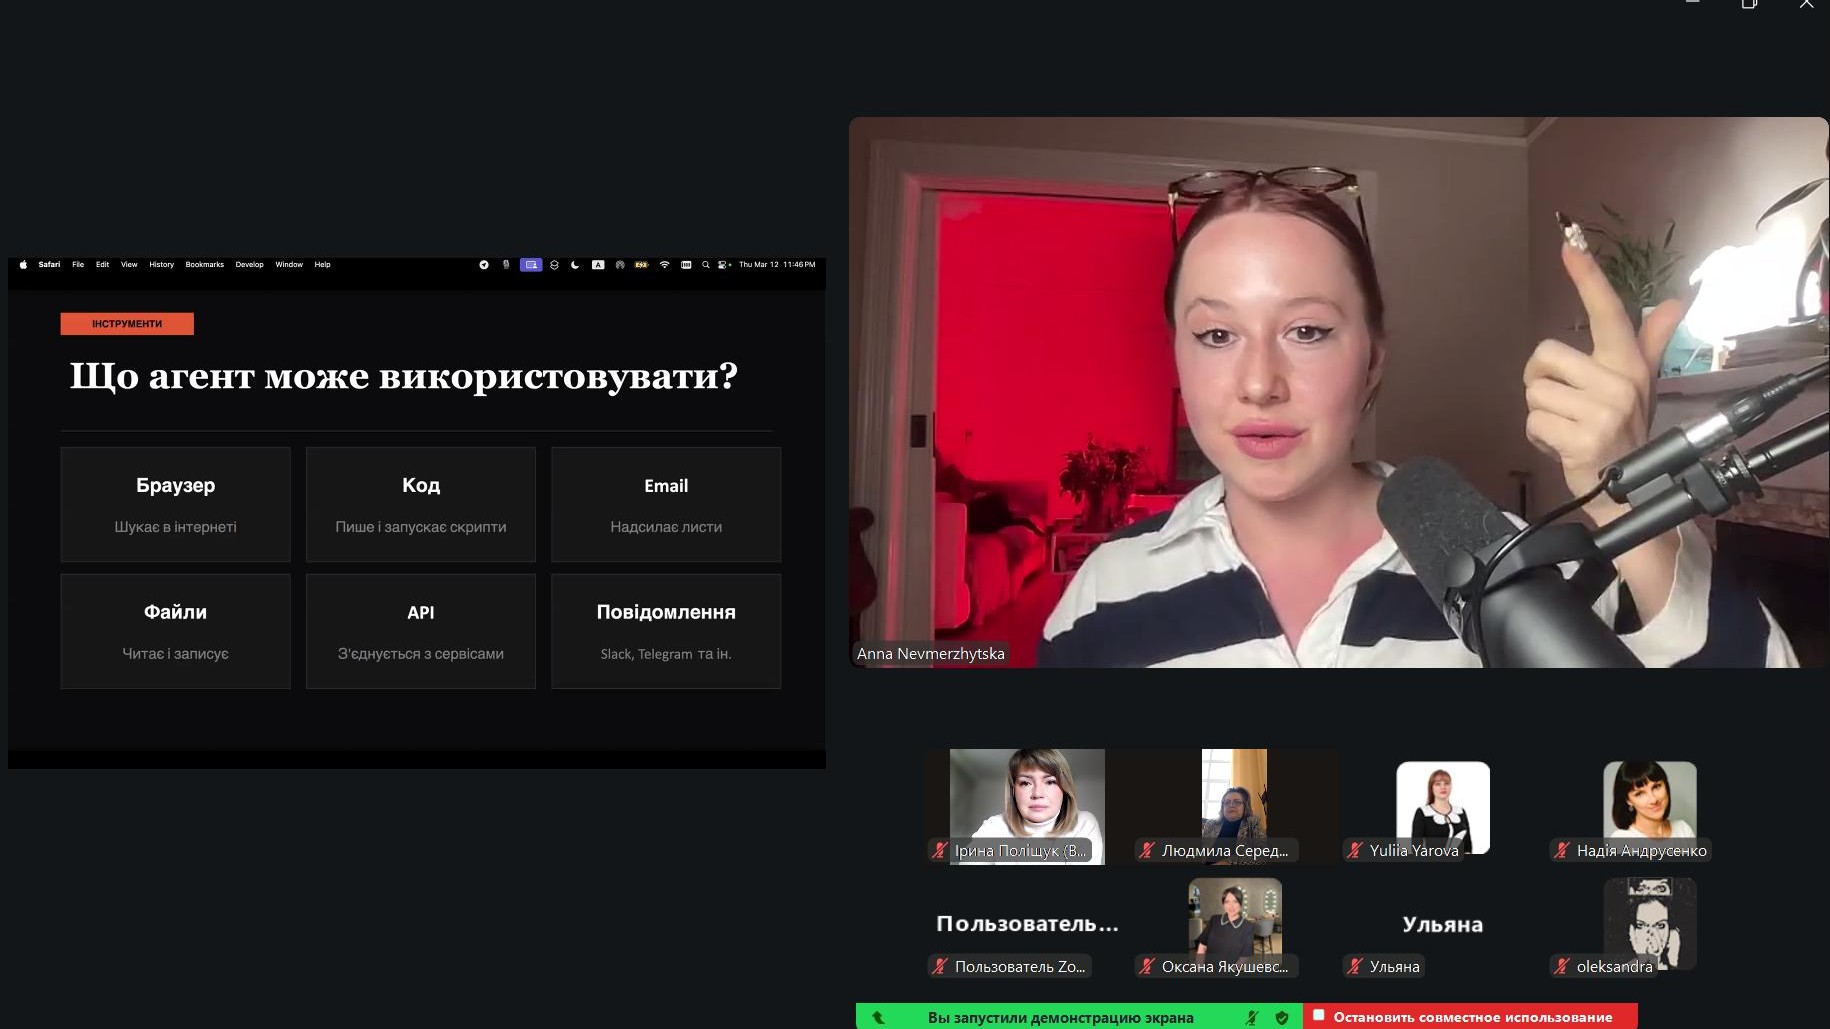1830x1029 pixels.
Task: Click the muted microphone icon in sharing bar
Action: click(x=1252, y=1017)
